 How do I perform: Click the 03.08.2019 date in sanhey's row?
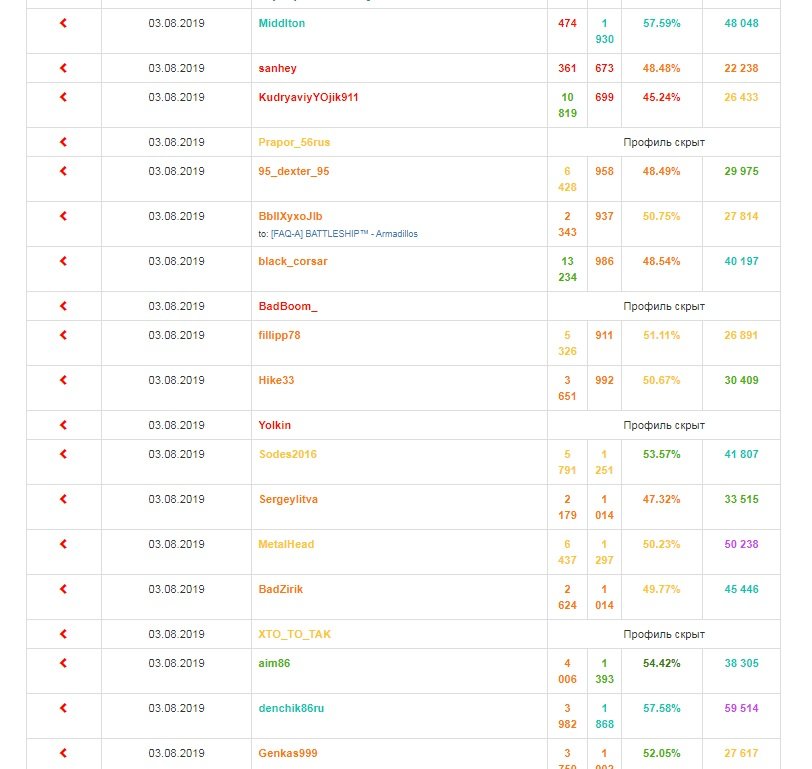coord(177,68)
